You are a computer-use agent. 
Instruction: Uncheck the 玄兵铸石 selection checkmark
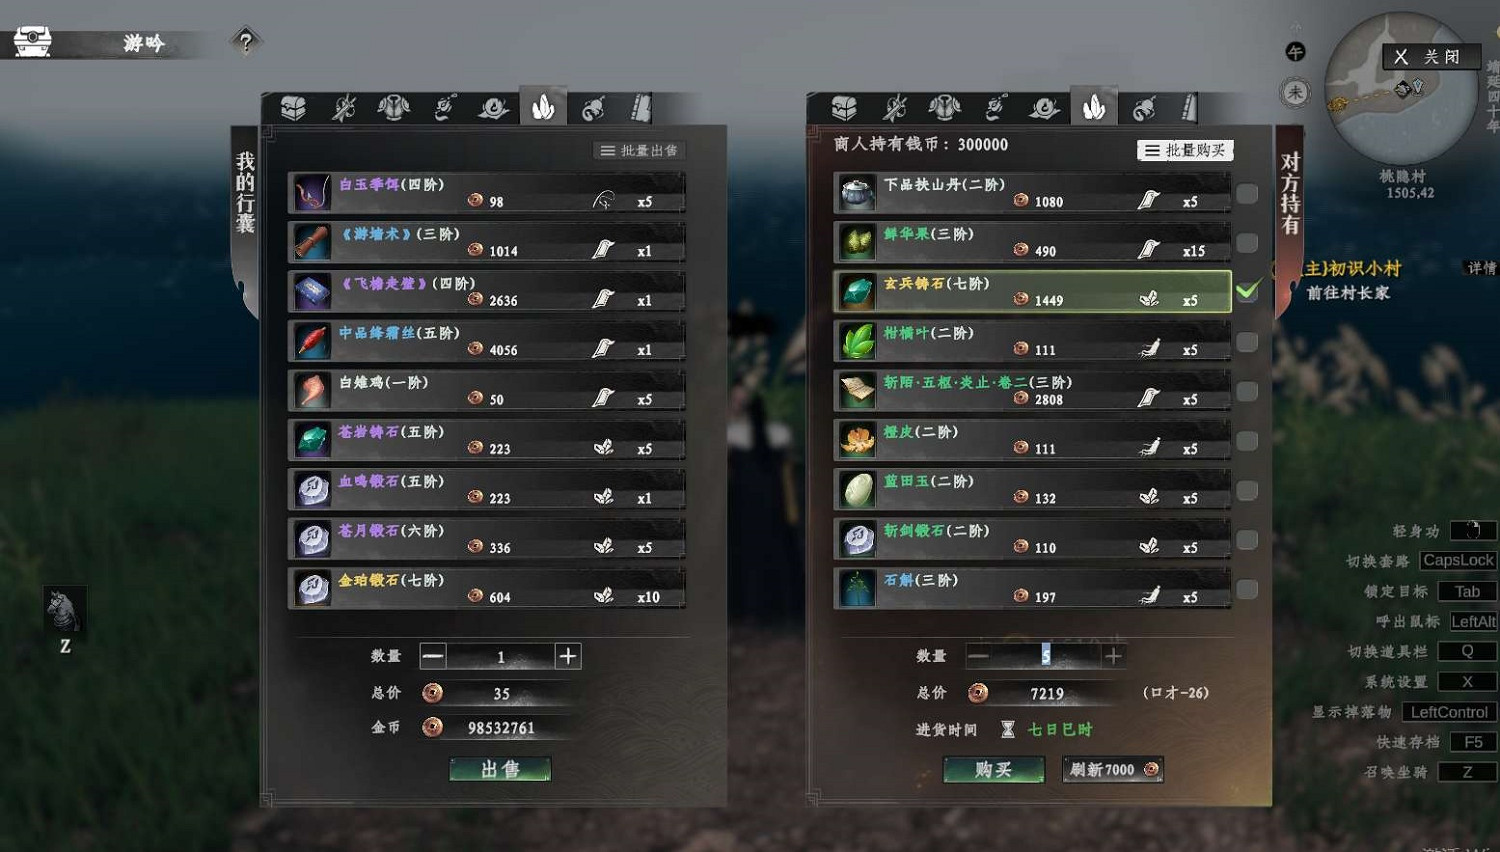(1247, 291)
